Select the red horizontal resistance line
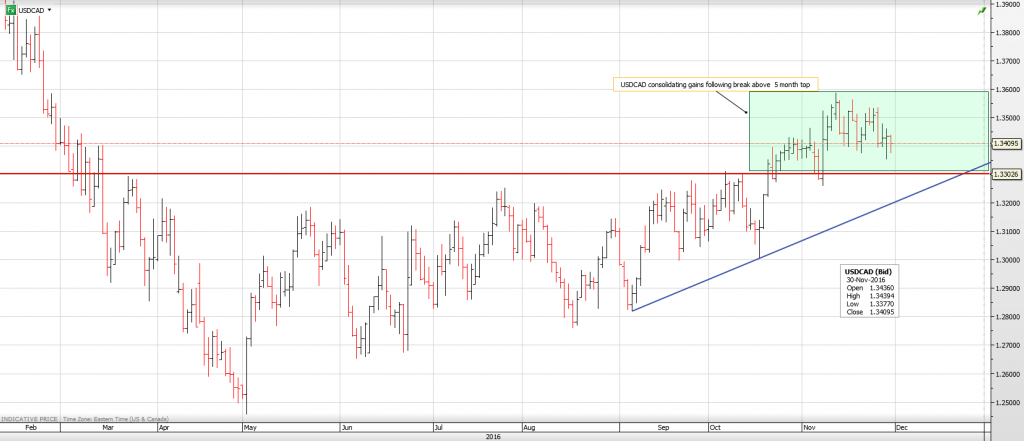 click(400, 174)
